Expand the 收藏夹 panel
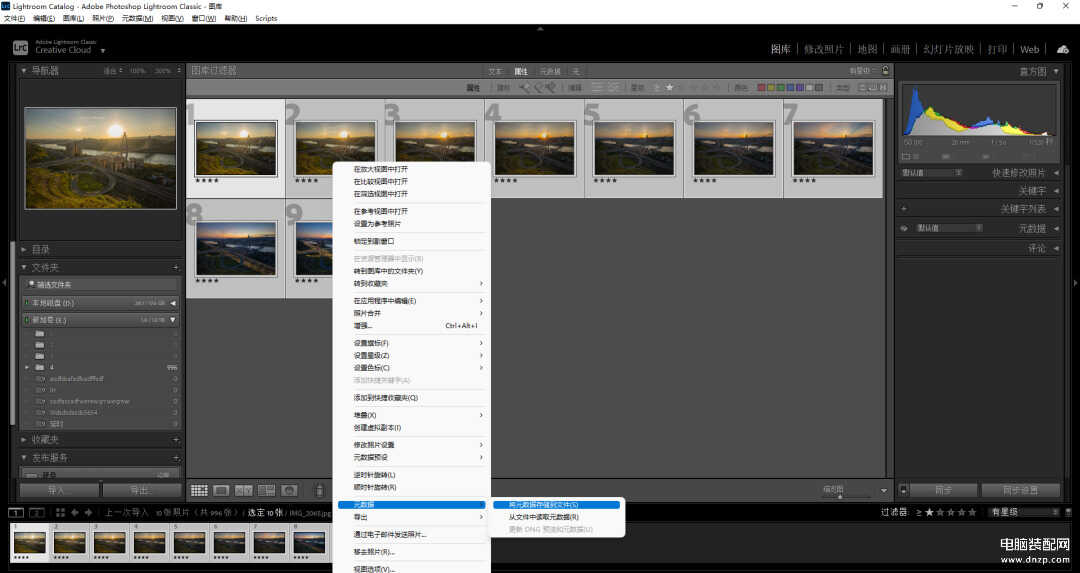 click(x=24, y=439)
